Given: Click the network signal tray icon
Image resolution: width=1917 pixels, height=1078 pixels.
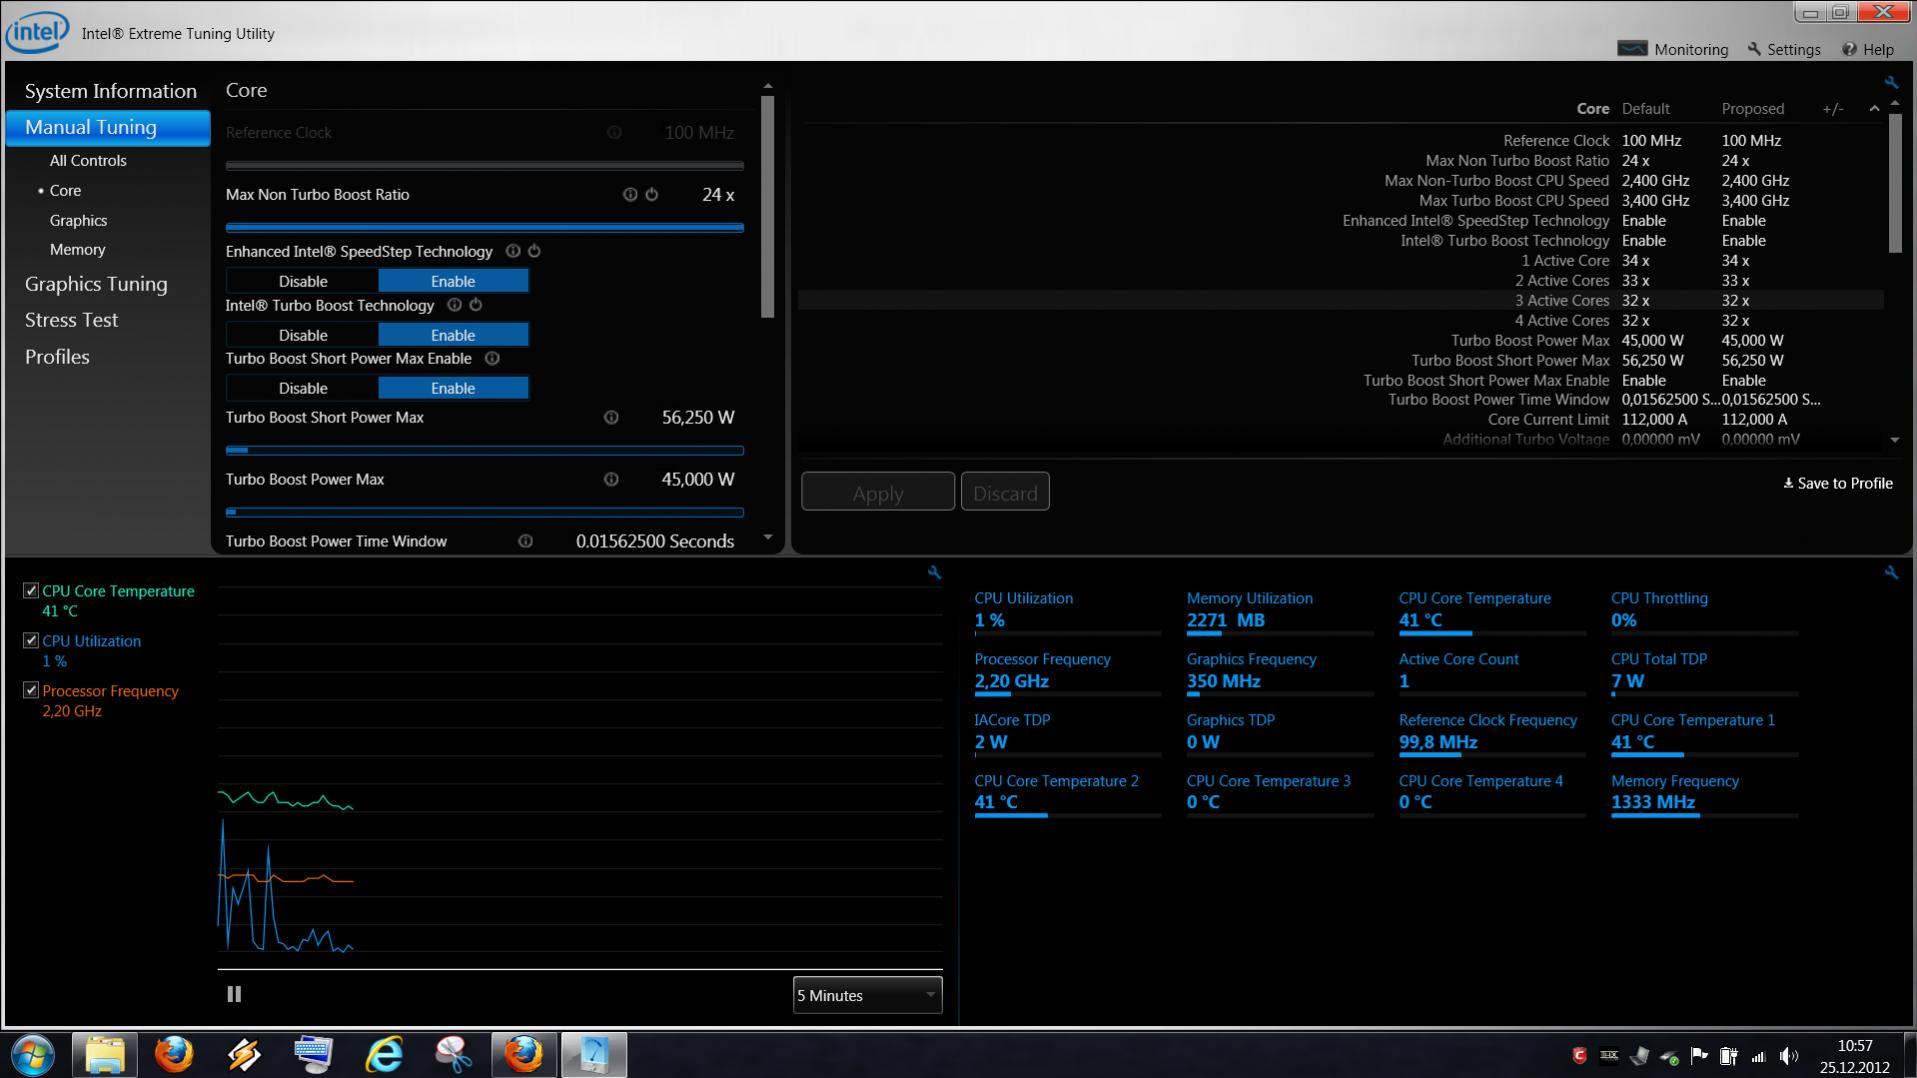Looking at the screenshot, I should pyautogui.click(x=1759, y=1056).
